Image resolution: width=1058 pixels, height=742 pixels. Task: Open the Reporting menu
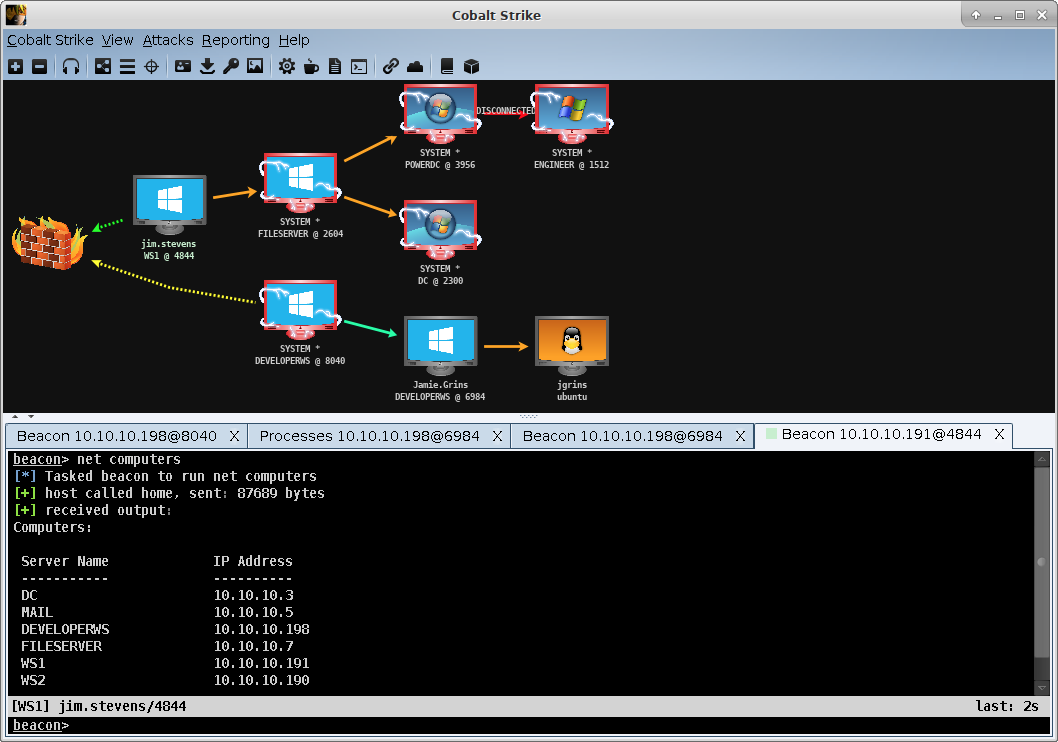click(x=235, y=40)
